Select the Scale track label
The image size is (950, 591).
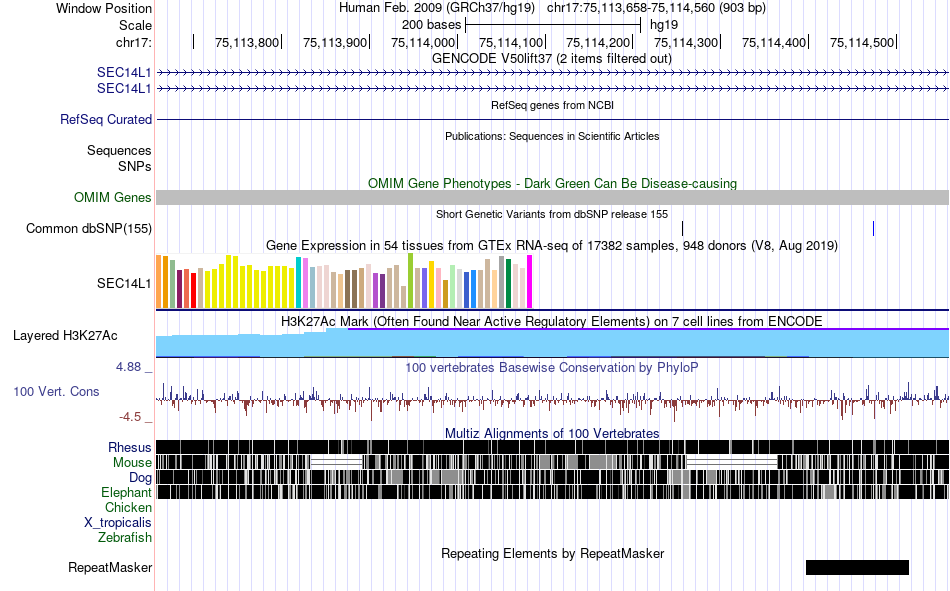pos(135,25)
